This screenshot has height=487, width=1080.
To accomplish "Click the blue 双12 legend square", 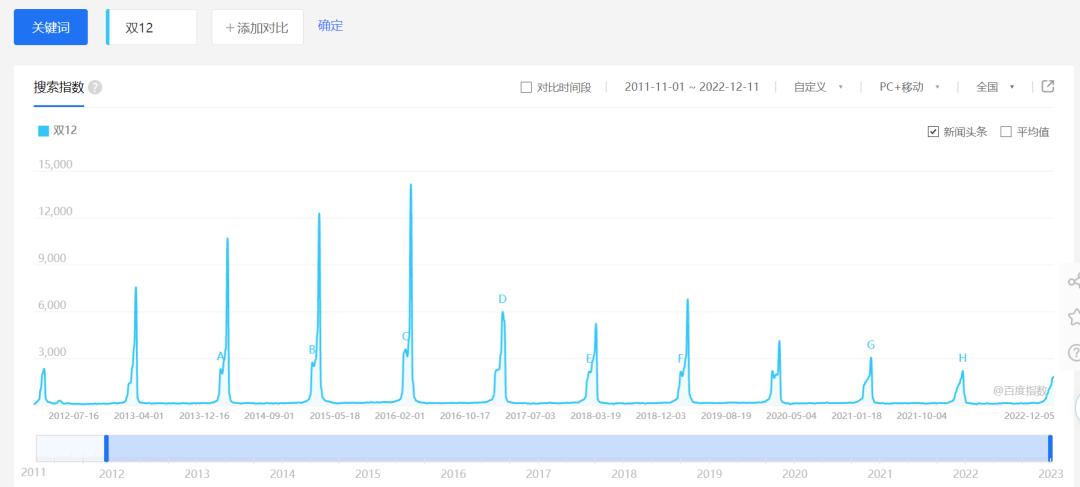I will pos(43,131).
